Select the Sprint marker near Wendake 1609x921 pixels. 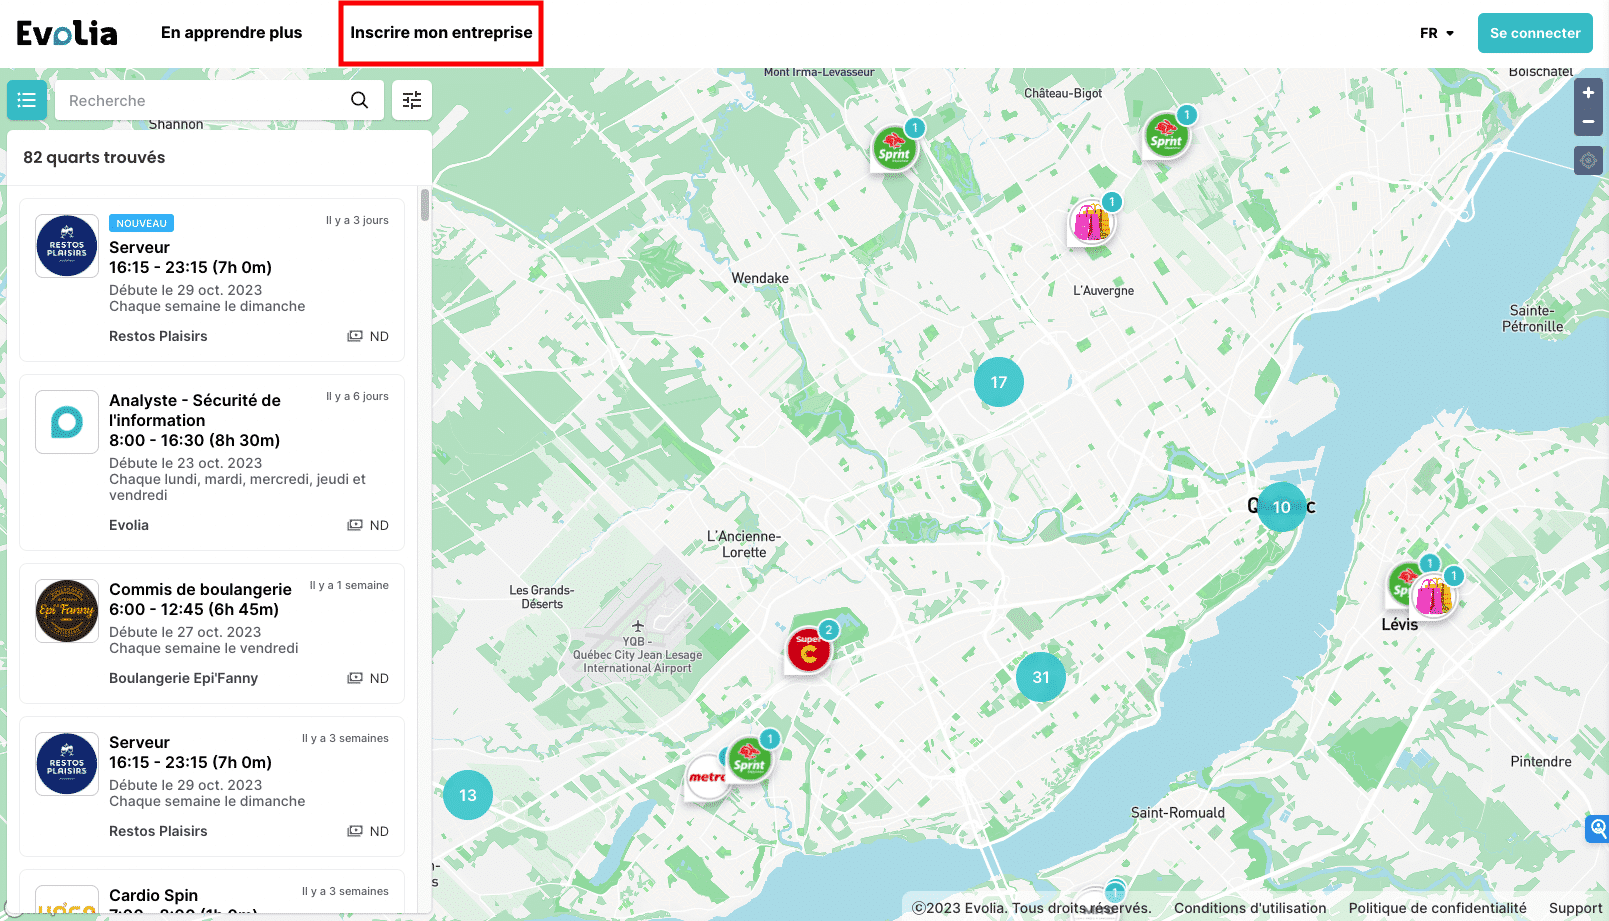pyautogui.click(x=893, y=148)
